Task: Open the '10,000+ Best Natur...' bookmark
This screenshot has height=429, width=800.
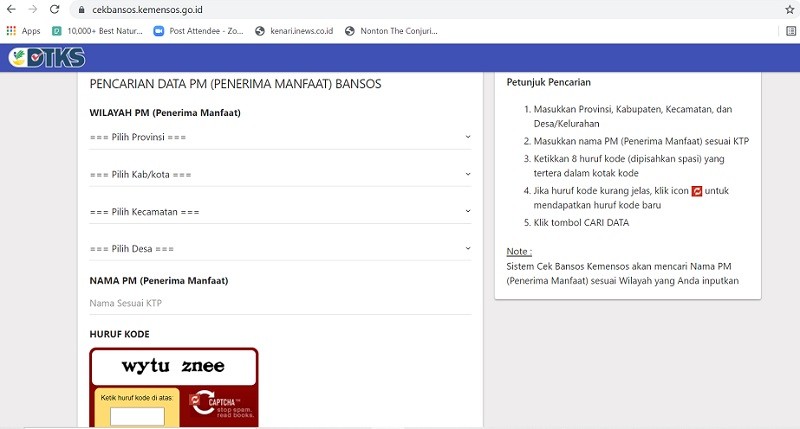Action: tap(97, 31)
